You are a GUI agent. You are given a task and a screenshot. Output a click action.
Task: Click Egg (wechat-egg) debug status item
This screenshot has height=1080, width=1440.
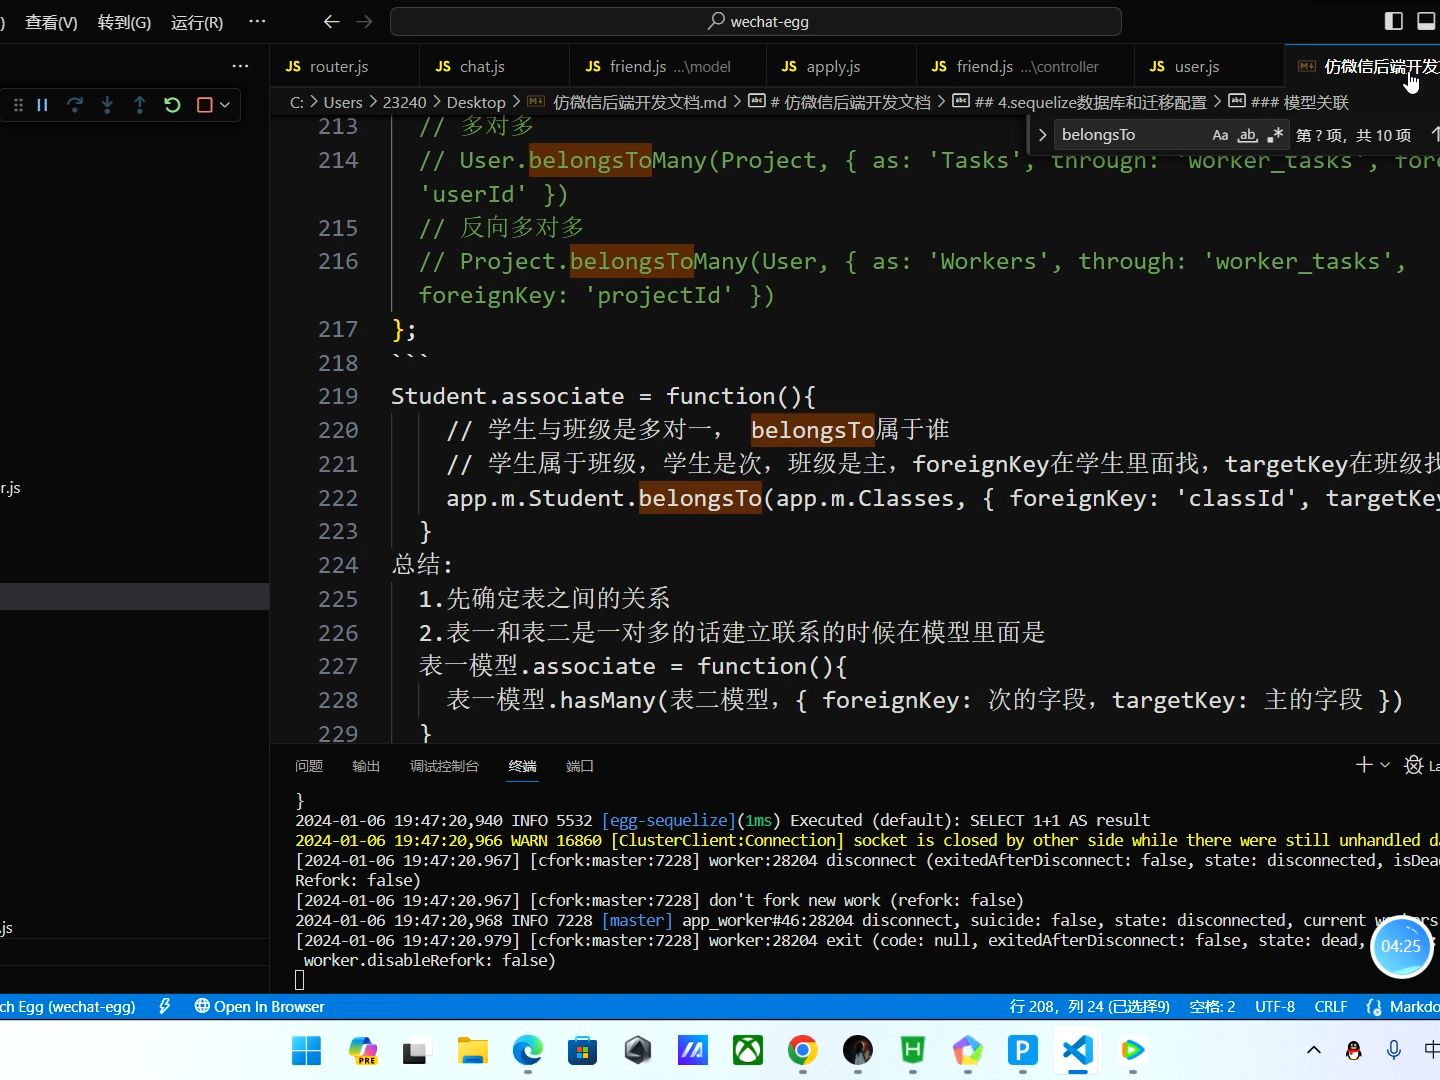[68, 1006]
